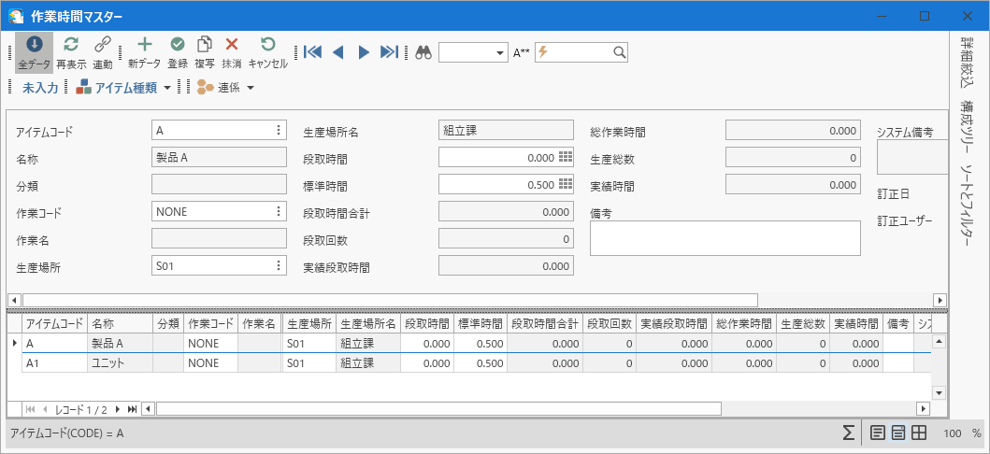
Task: Delete the record with the 抹消 icon
Action: pyautogui.click(x=231, y=52)
